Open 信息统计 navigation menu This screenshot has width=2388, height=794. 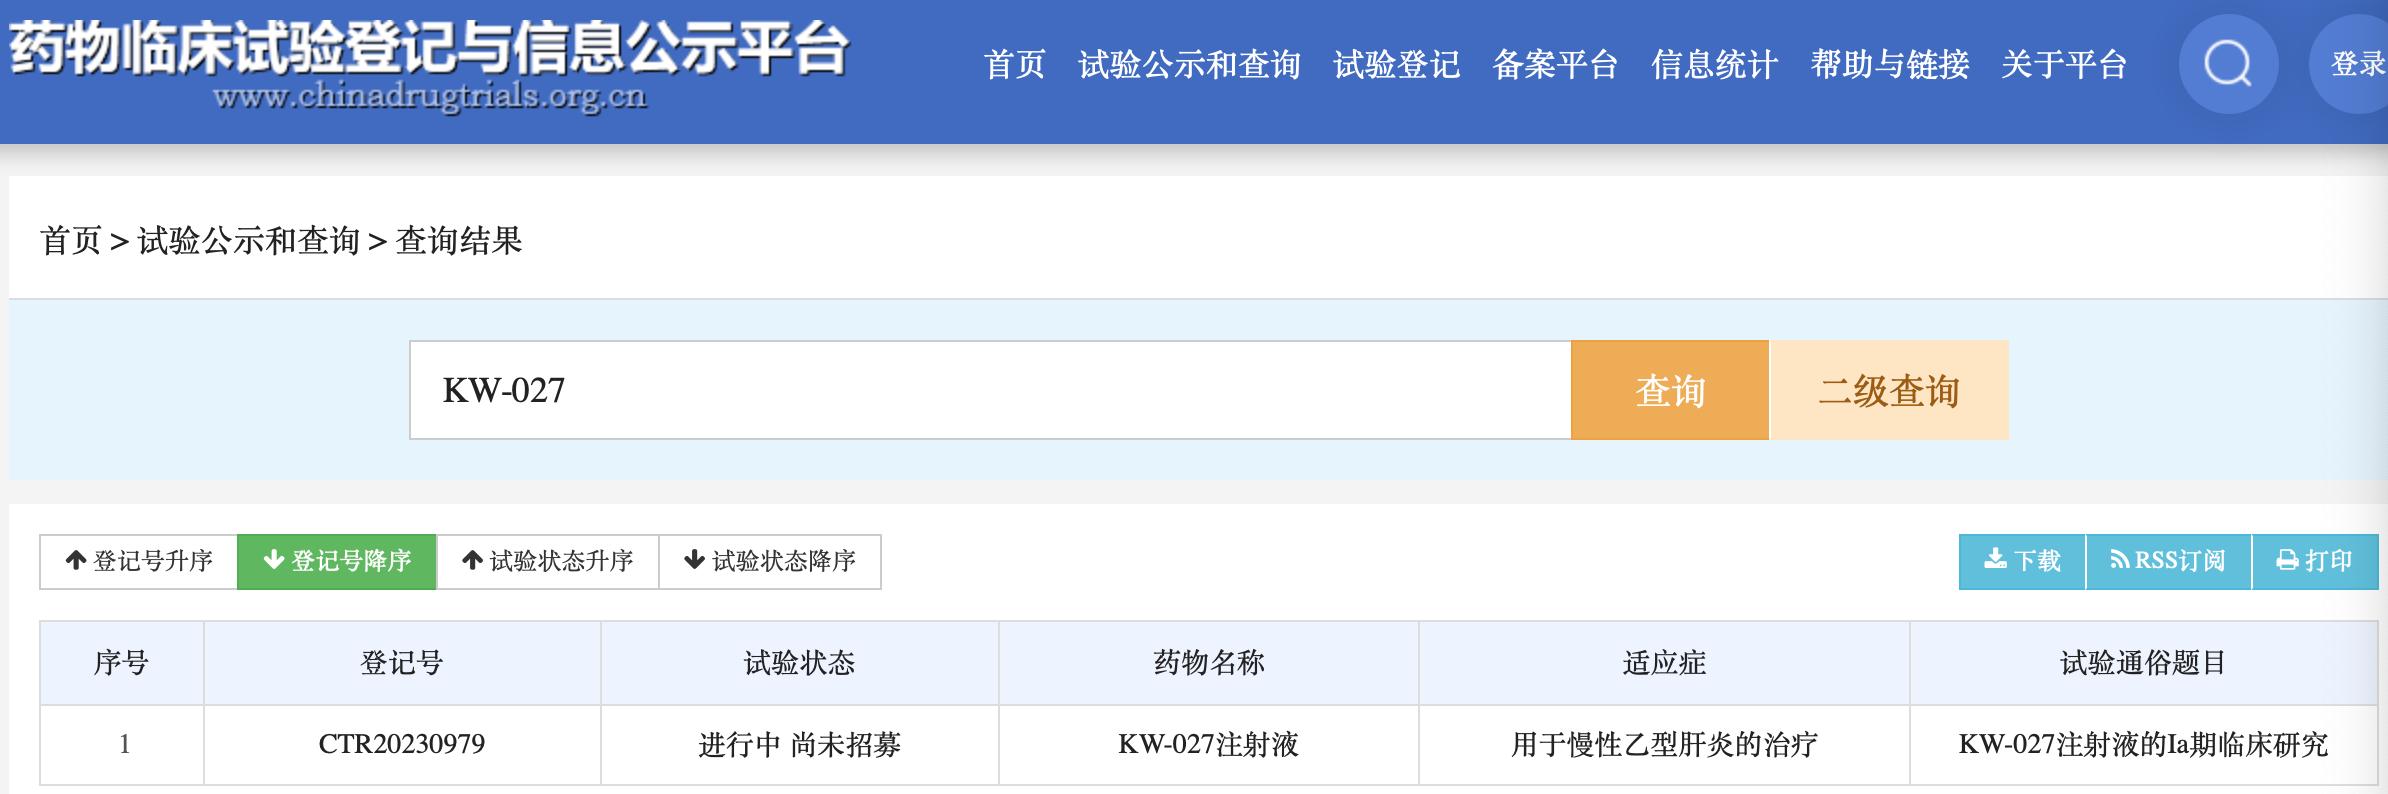pos(1714,65)
